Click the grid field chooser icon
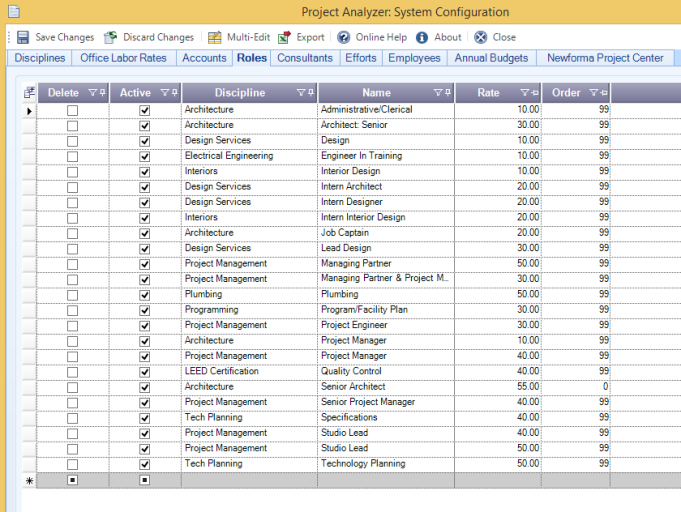The image size is (681, 512). click(x=29, y=93)
